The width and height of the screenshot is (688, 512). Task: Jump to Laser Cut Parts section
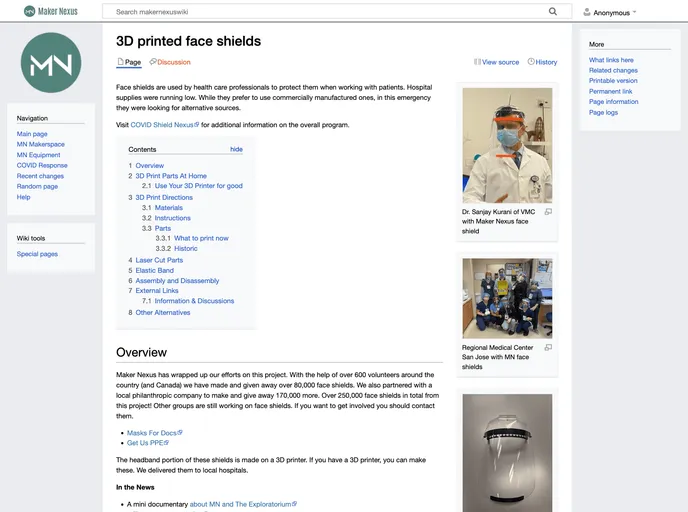[159, 260]
